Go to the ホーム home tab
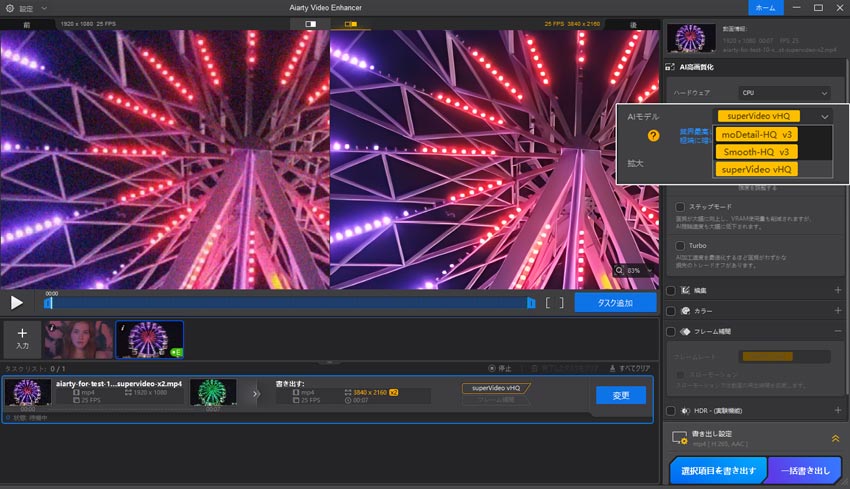This screenshot has width=850, height=489. (x=765, y=8)
